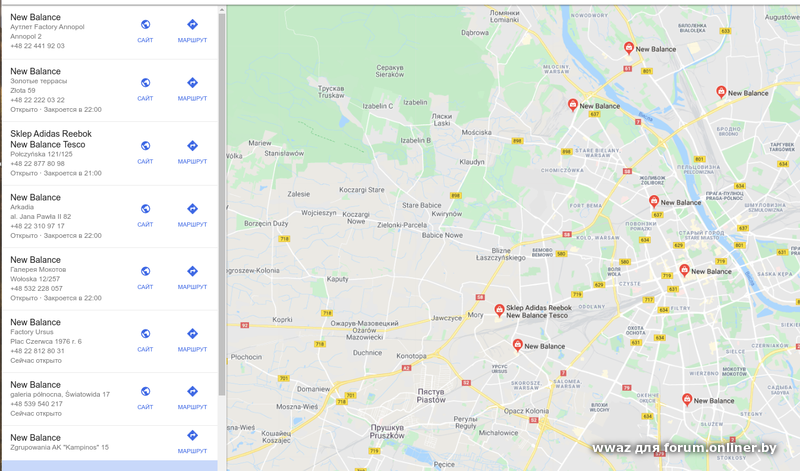Viewport: 800px width, 471px height.
Task: Click МАРШРУТ label for Arkadia store
Action: coord(192,225)
